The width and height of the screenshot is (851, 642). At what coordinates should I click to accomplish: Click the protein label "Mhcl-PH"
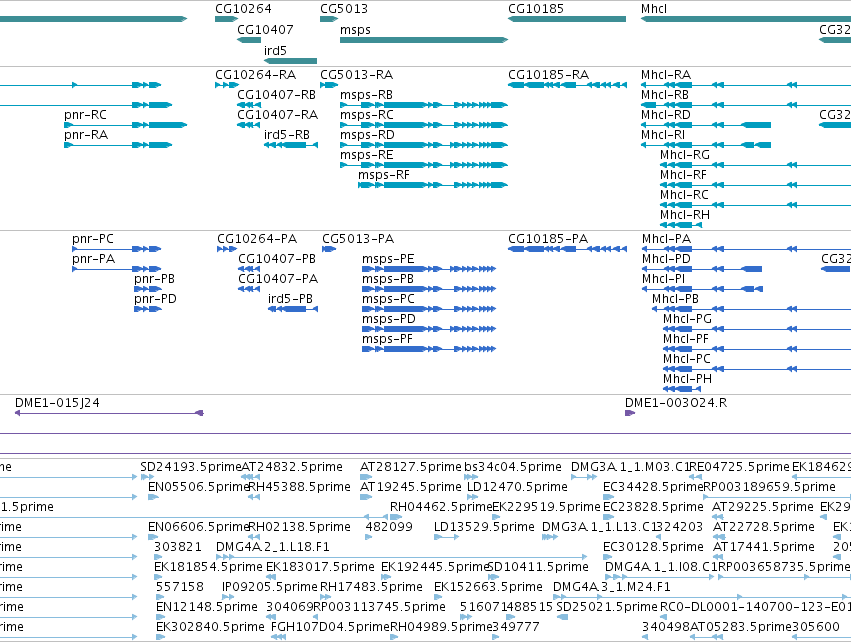[687, 379]
